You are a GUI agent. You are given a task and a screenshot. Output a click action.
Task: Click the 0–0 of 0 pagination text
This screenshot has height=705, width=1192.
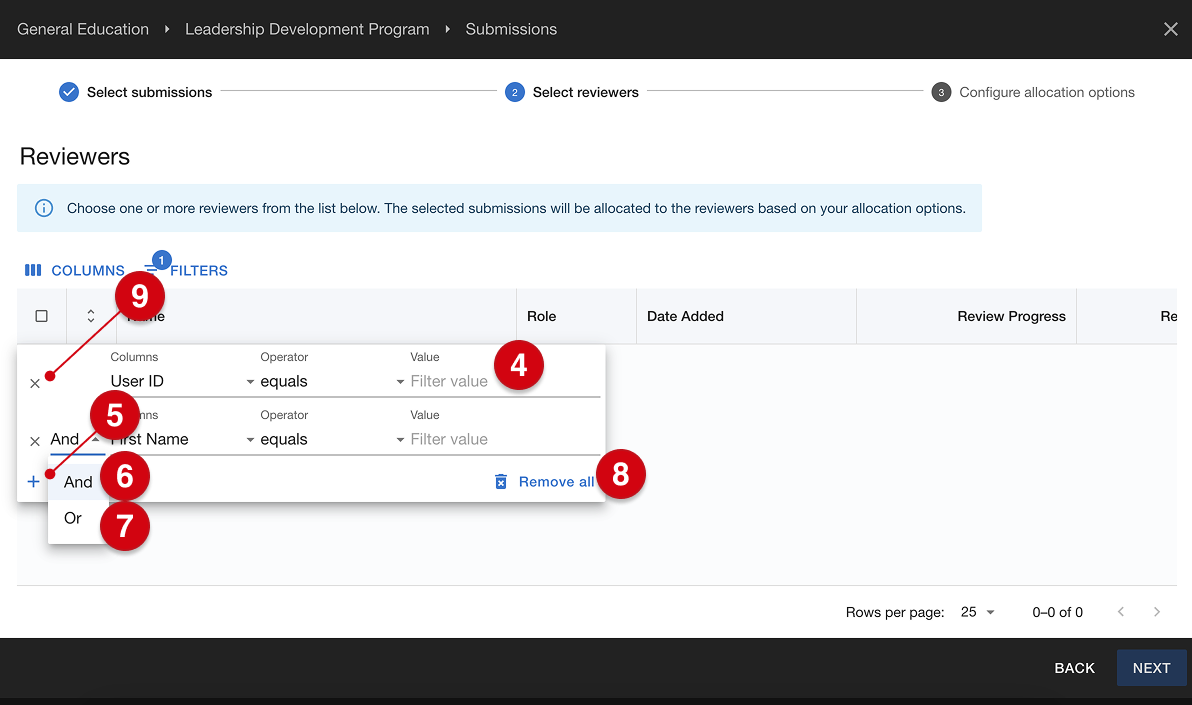click(1057, 612)
